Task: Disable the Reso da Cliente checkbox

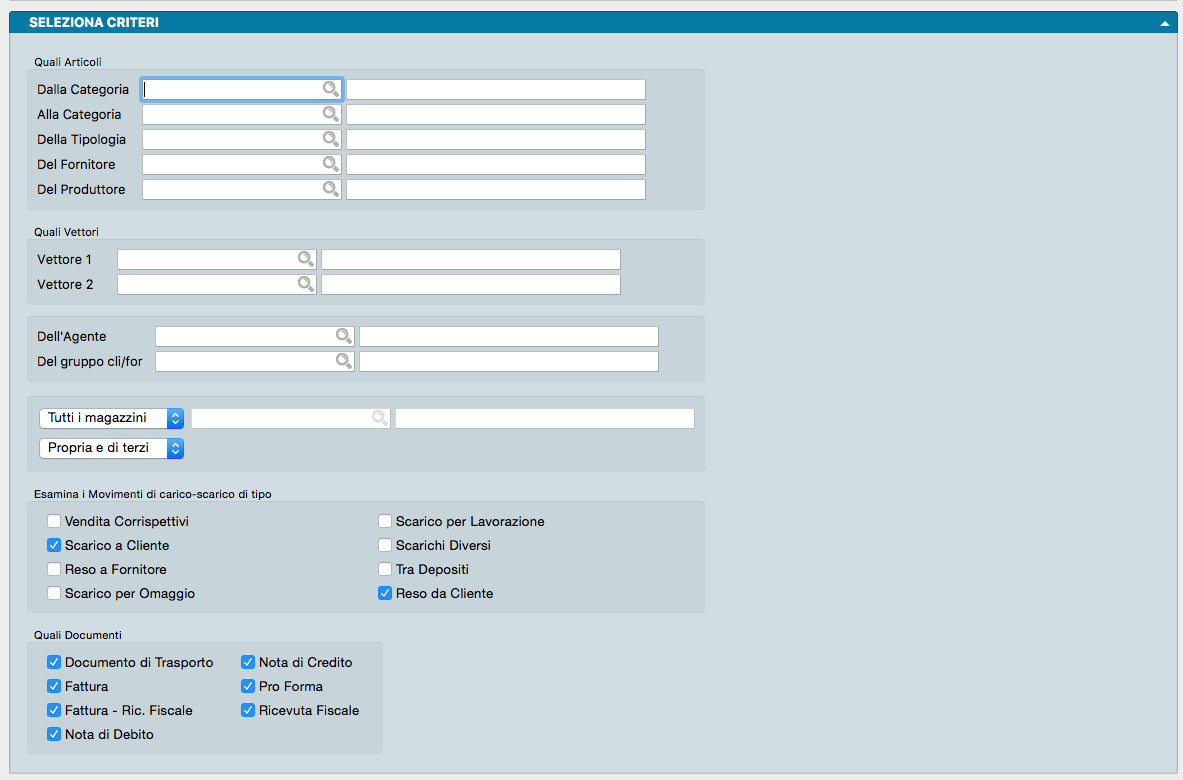Action: coord(385,593)
